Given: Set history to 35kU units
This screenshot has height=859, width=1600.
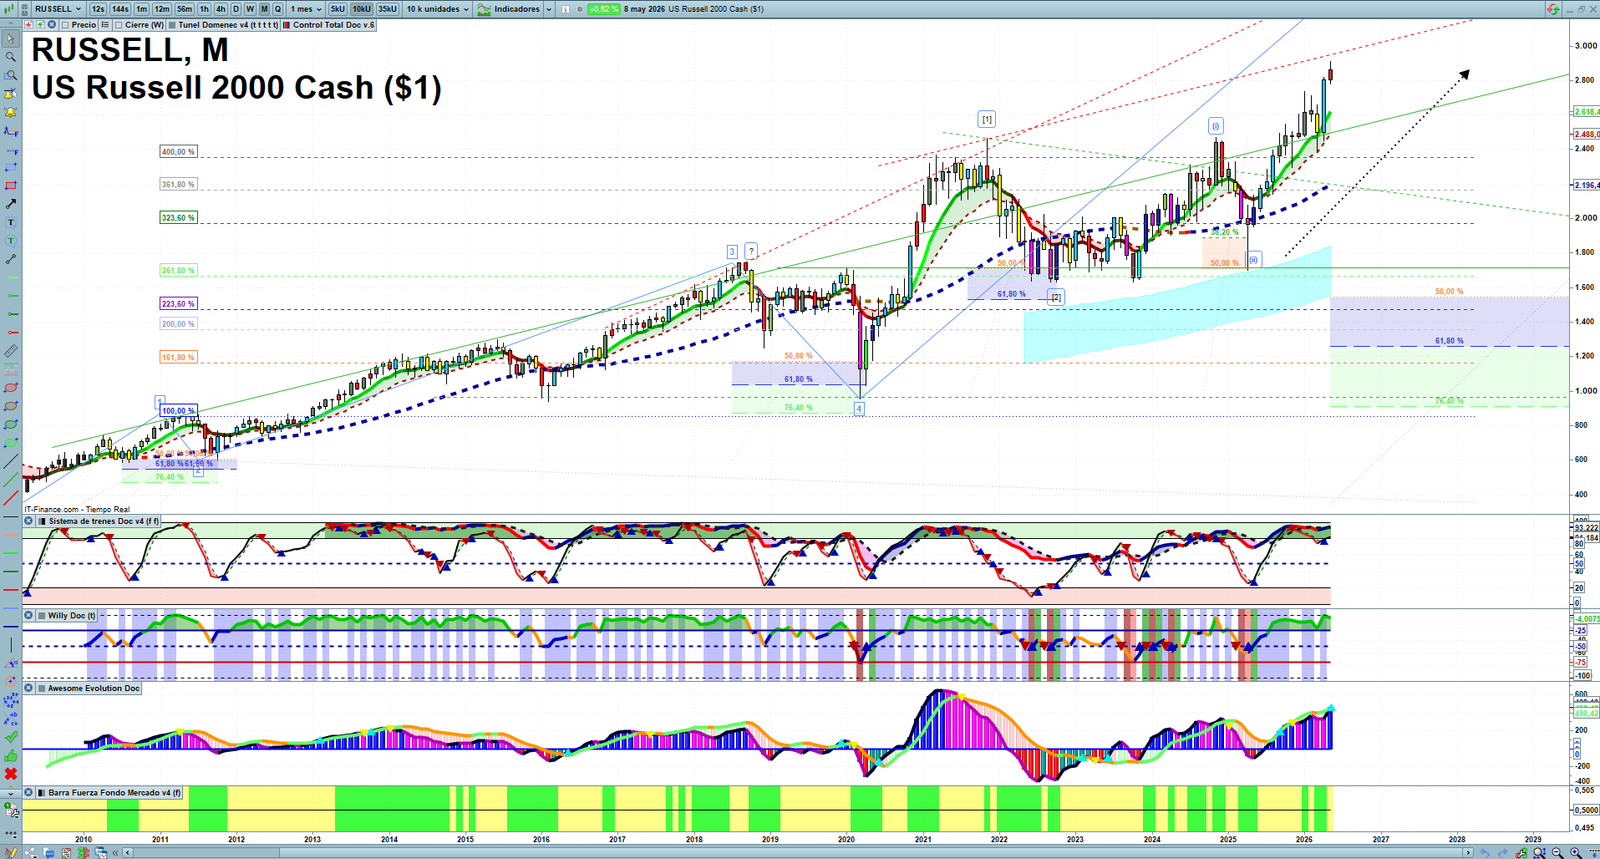Looking at the screenshot, I should coord(387,9).
